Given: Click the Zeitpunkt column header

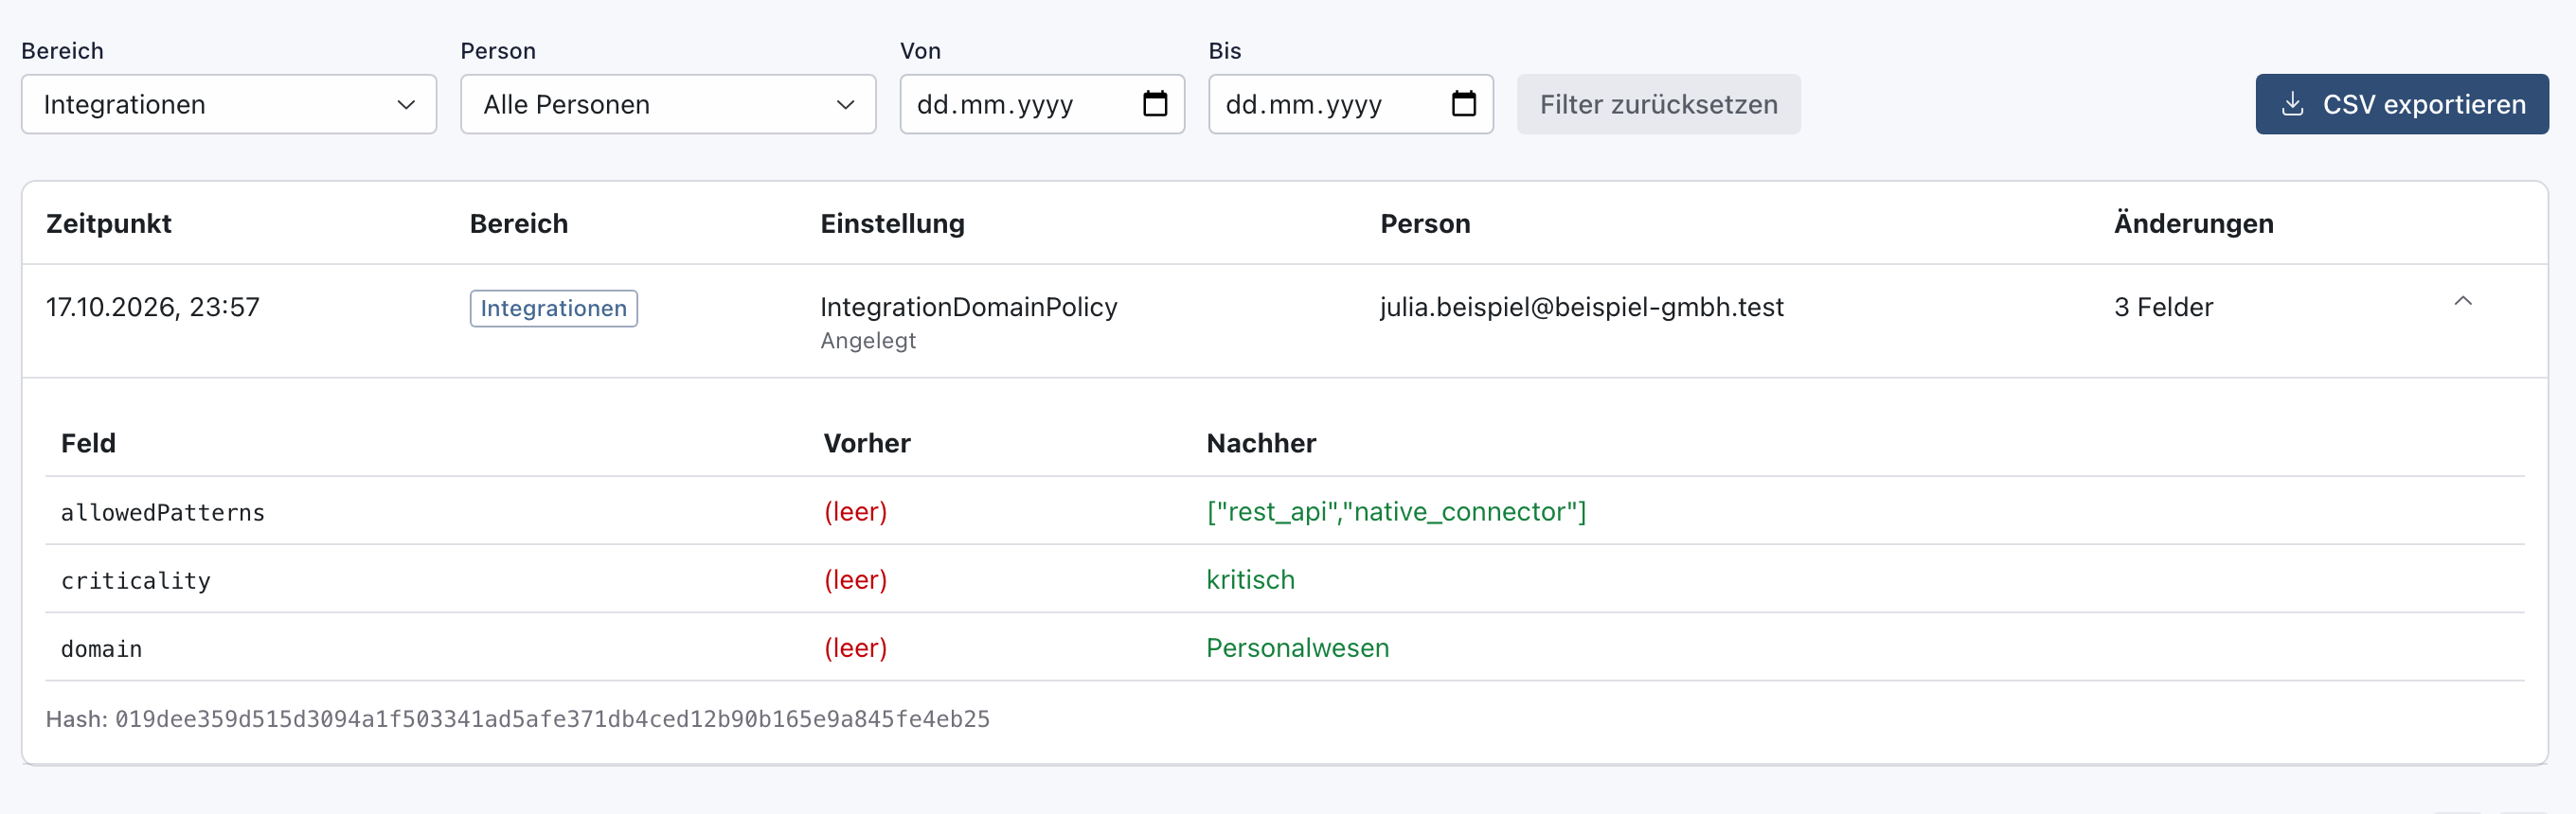Looking at the screenshot, I should click(109, 223).
